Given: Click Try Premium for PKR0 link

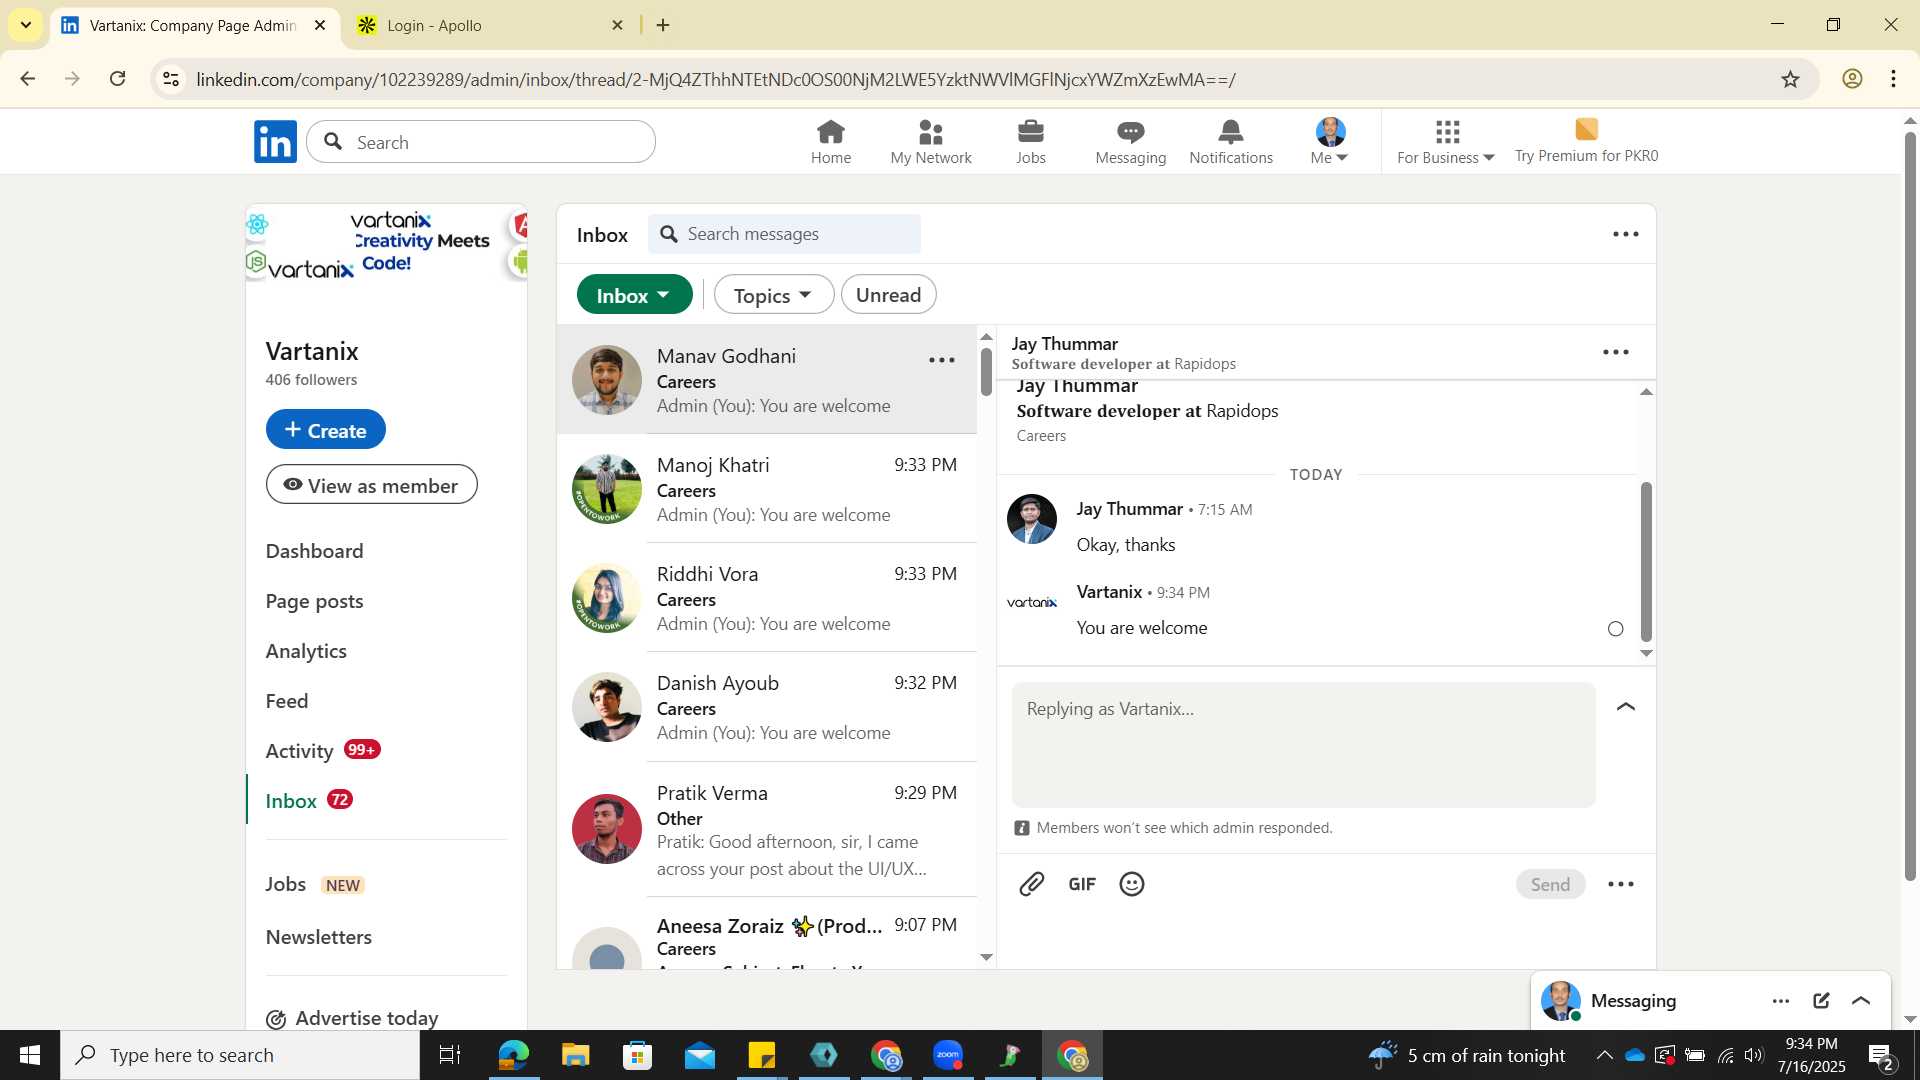Looking at the screenshot, I should click(1586, 141).
